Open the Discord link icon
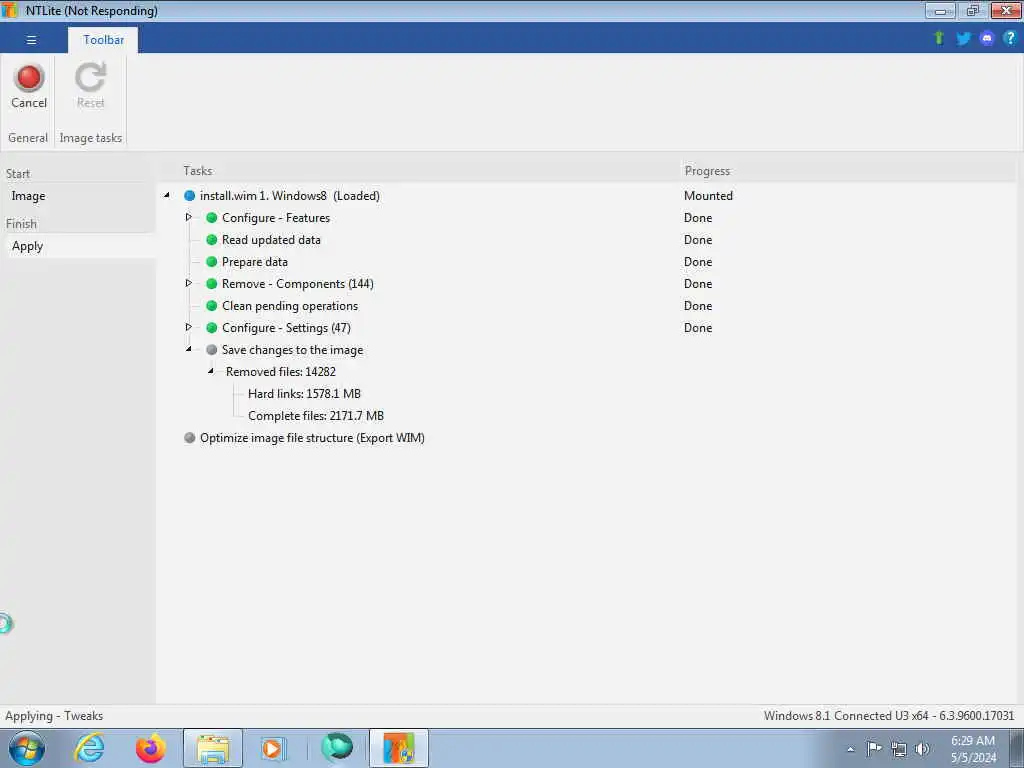 987,39
